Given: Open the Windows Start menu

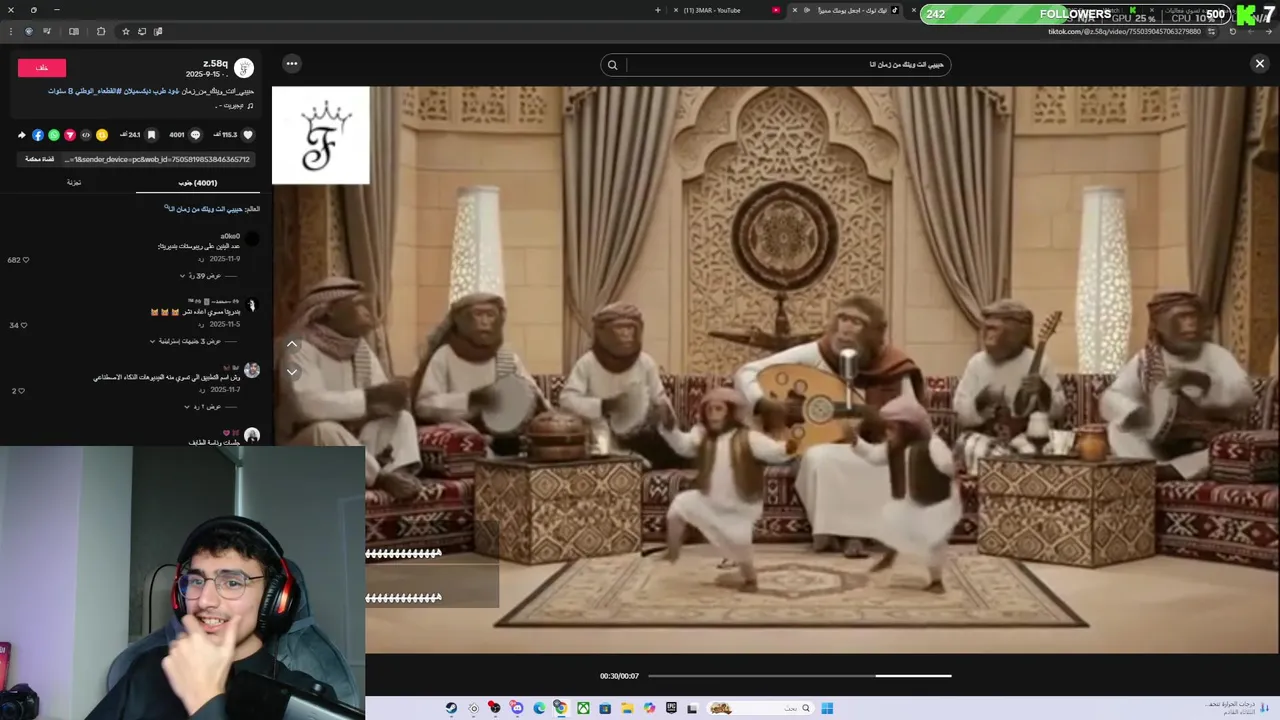Looking at the screenshot, I should (x=827, y=708).
